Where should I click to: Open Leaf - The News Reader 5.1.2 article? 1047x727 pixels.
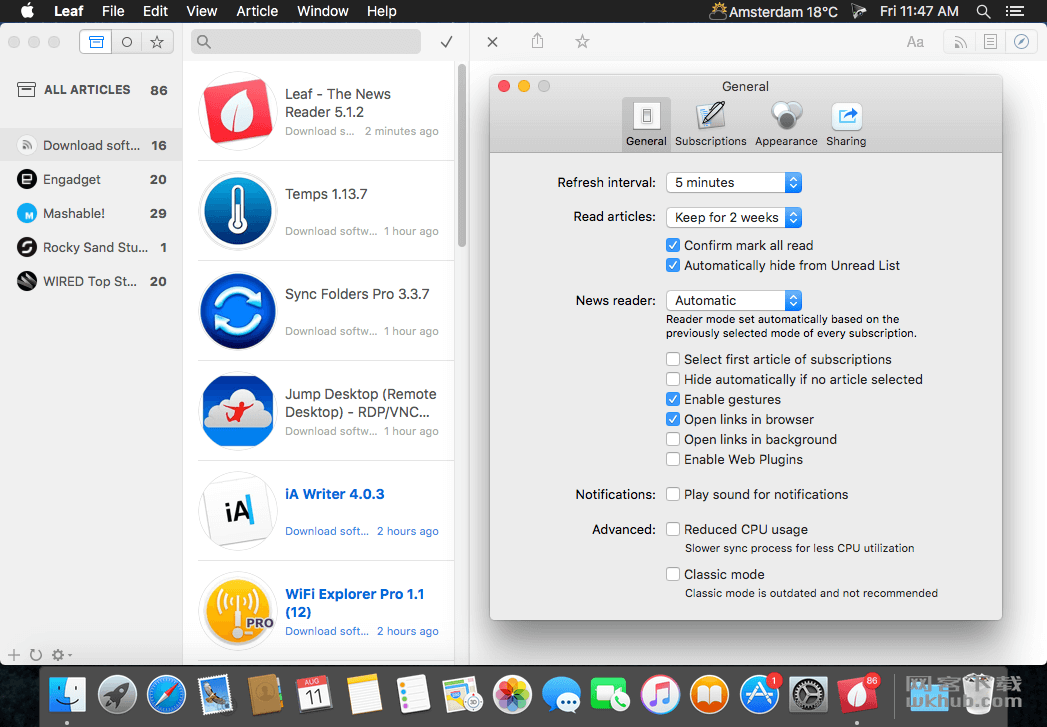(326, 111)
